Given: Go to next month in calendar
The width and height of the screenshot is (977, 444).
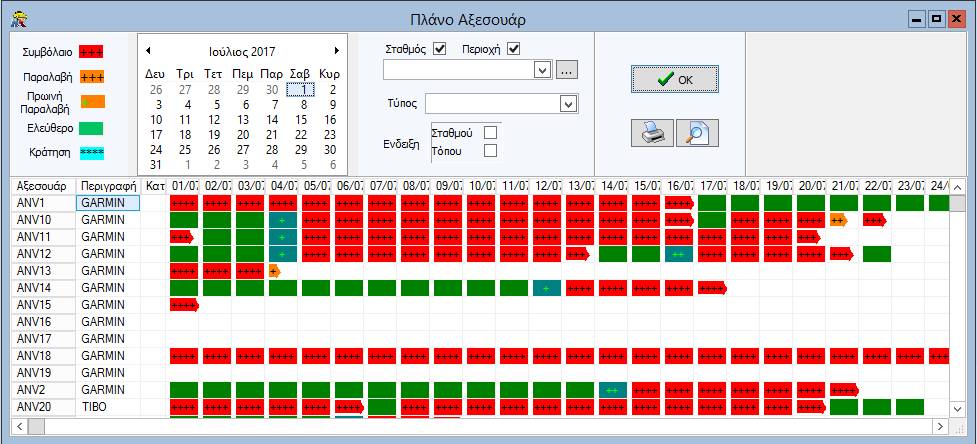Looking at the screenshot, I should [x=336, y=51].
